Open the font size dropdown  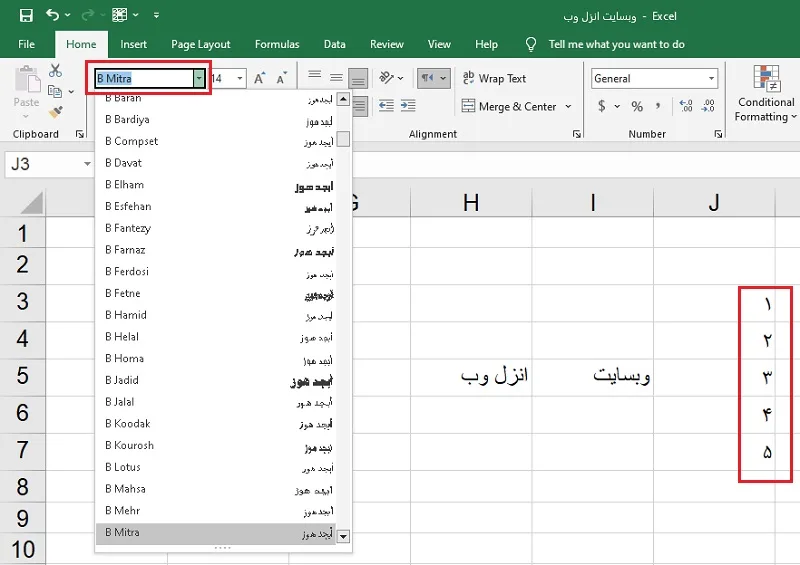[240, 79]
